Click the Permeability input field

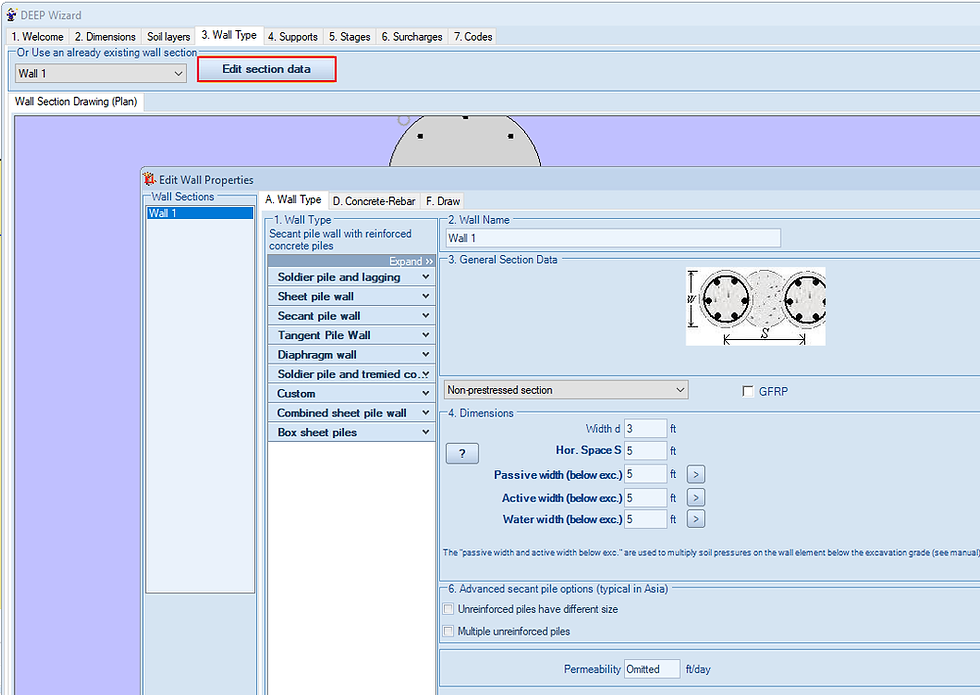click(651, 669)
